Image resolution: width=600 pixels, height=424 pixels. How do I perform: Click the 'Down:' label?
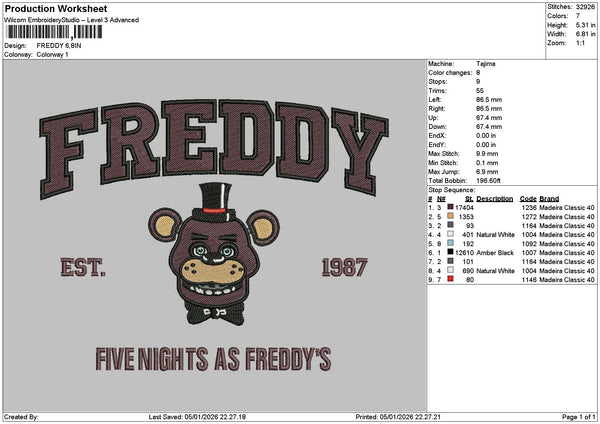pos(437,127)
